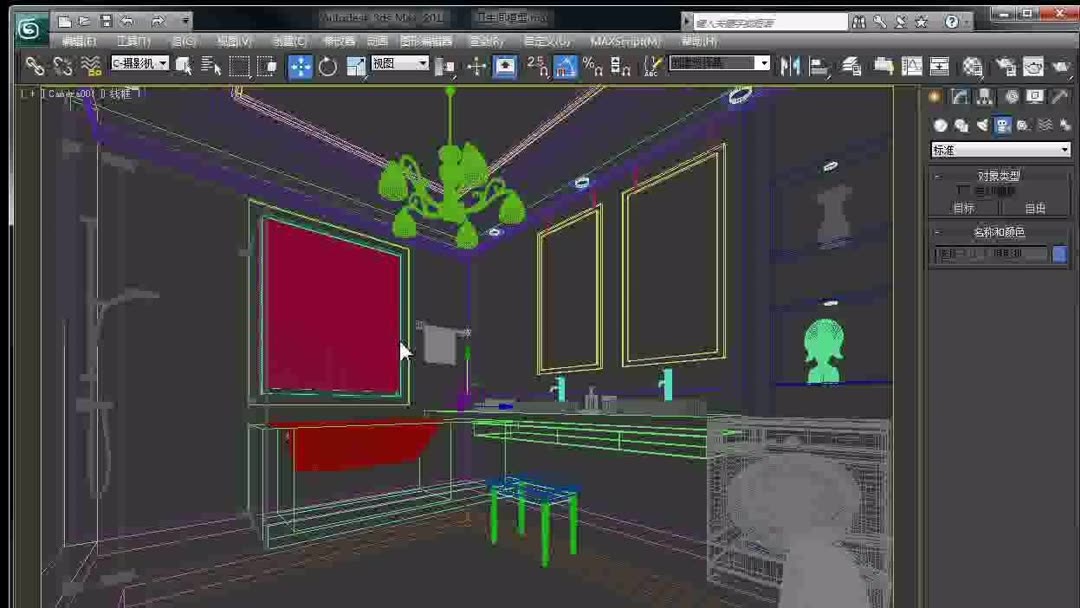Switch to the Geometry category in Create panel
1080x608 pixels.
pos(940,125)
